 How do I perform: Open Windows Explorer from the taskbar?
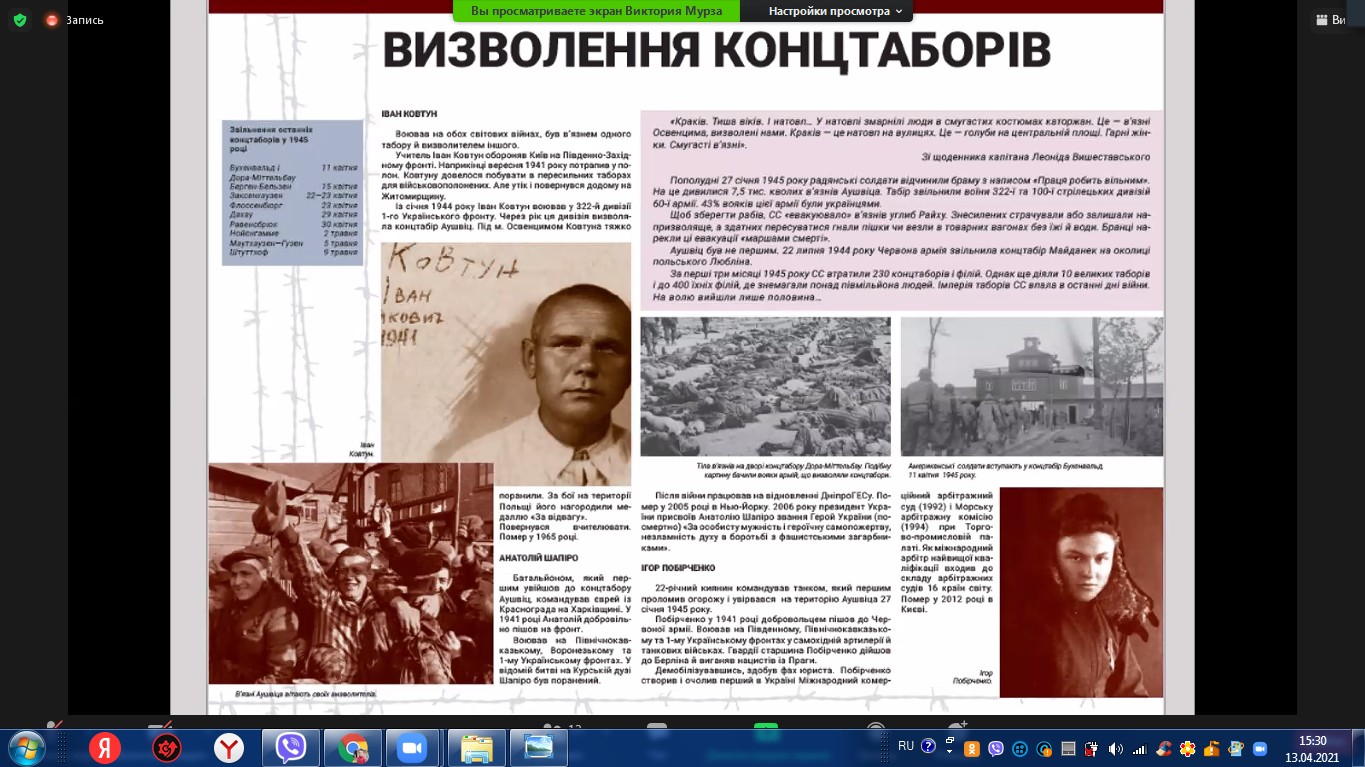(x=476, y=748)
